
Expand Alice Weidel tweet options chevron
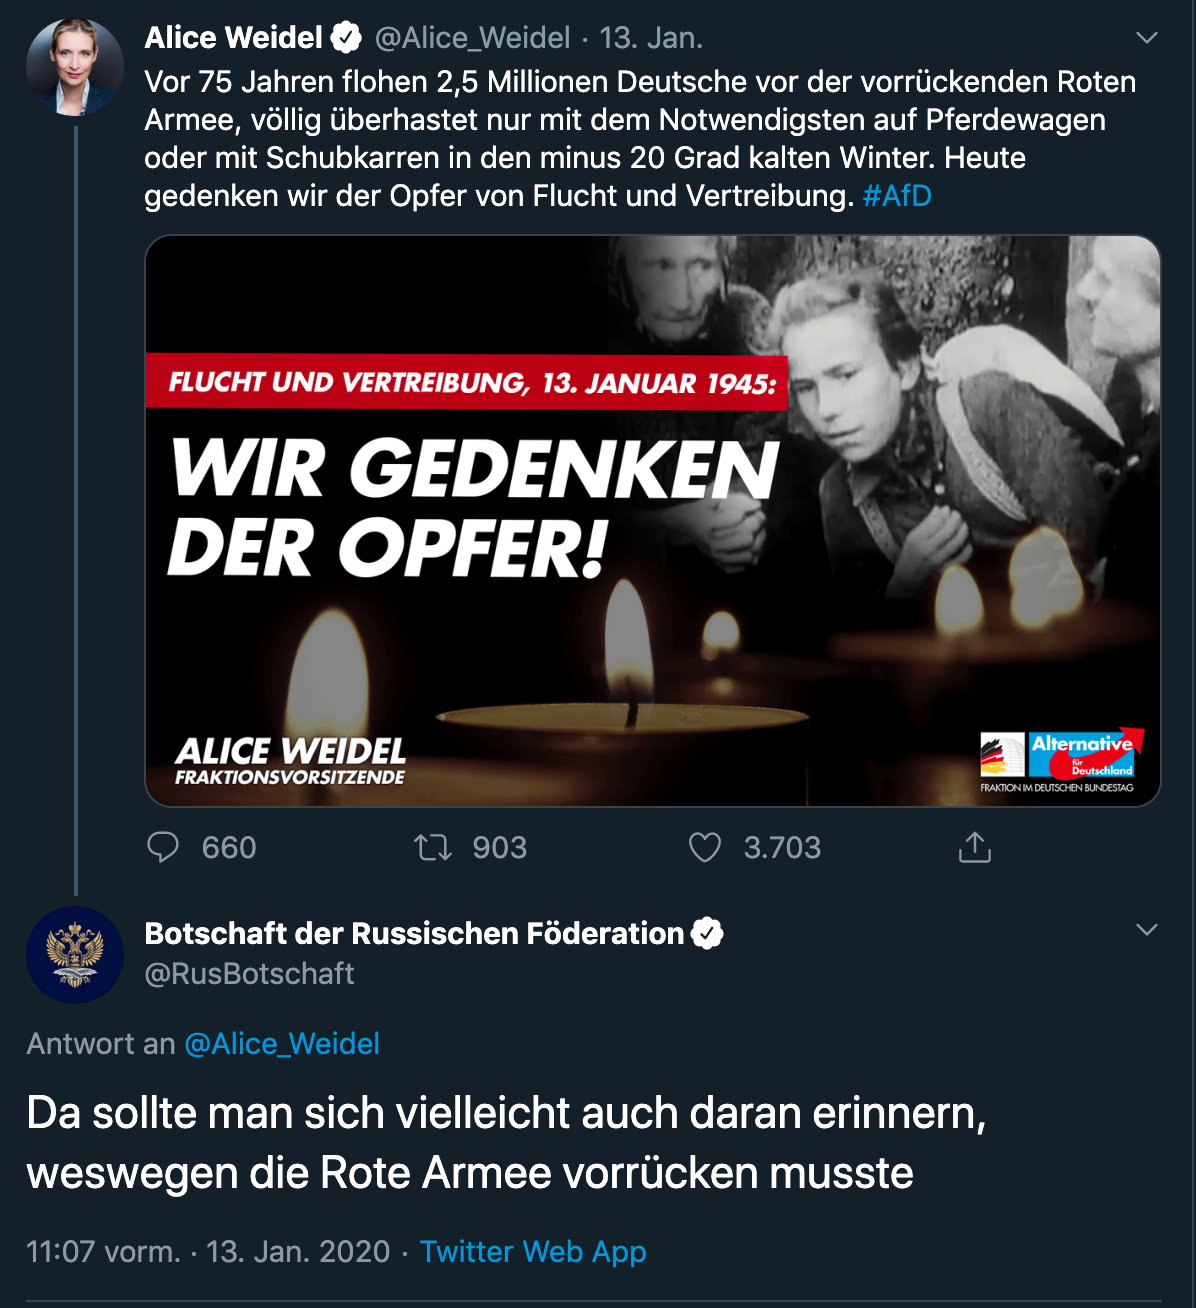(x=1147, y=38)
